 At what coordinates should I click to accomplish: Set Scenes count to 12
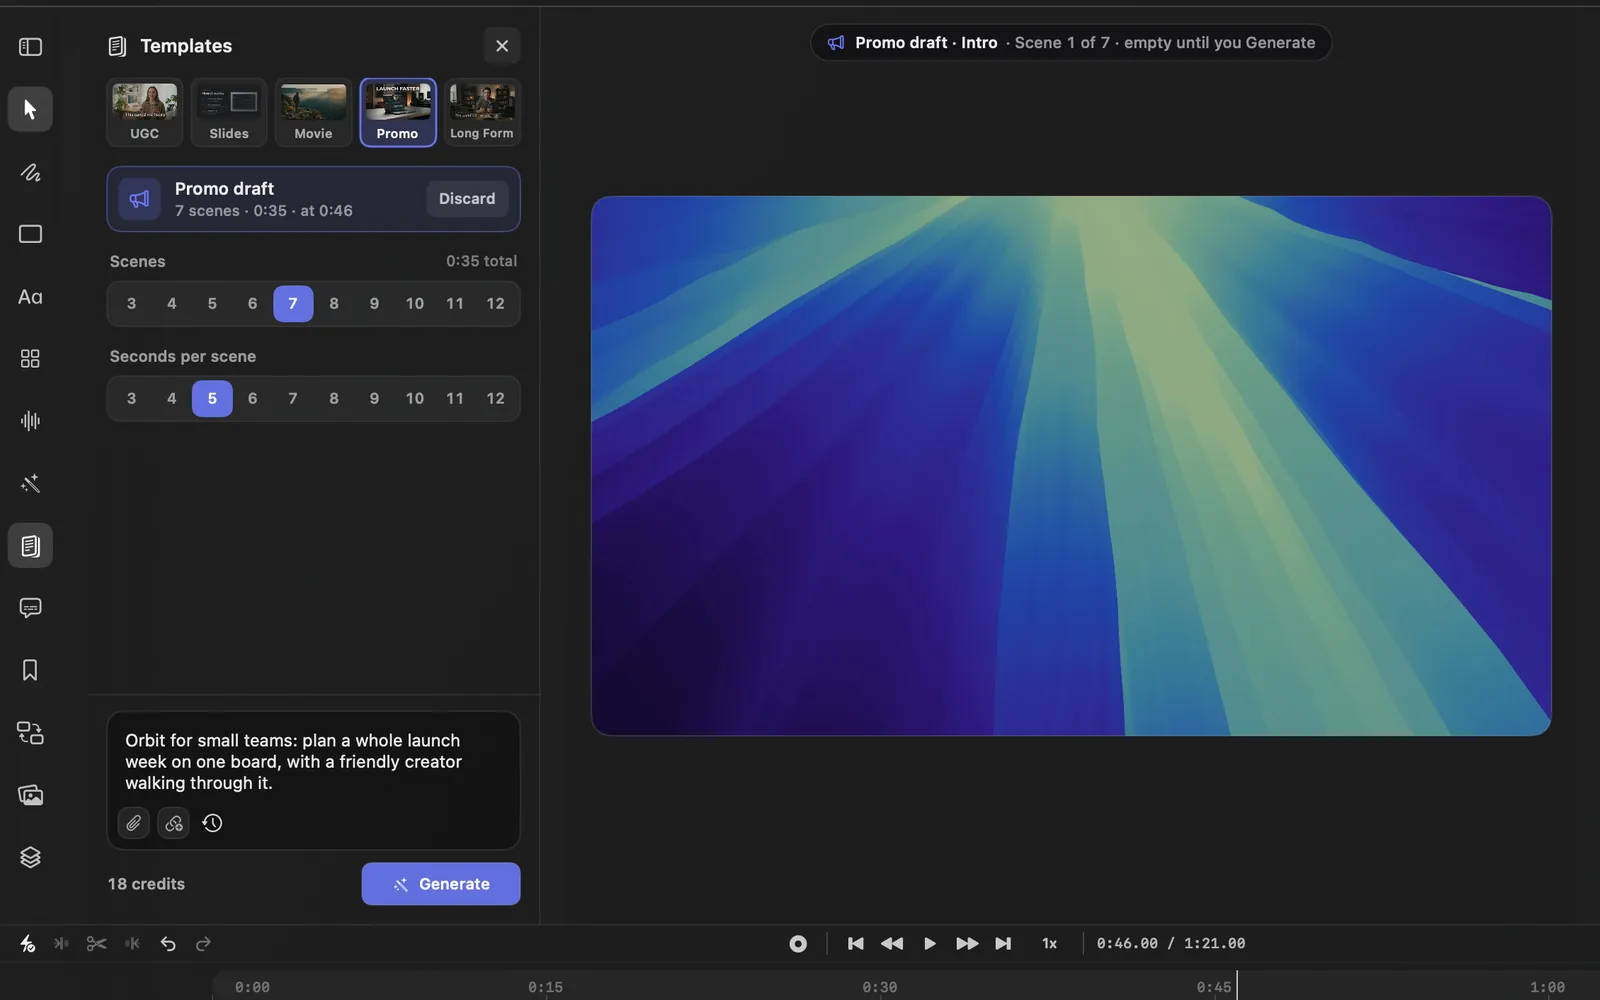(x=495, y=304)
